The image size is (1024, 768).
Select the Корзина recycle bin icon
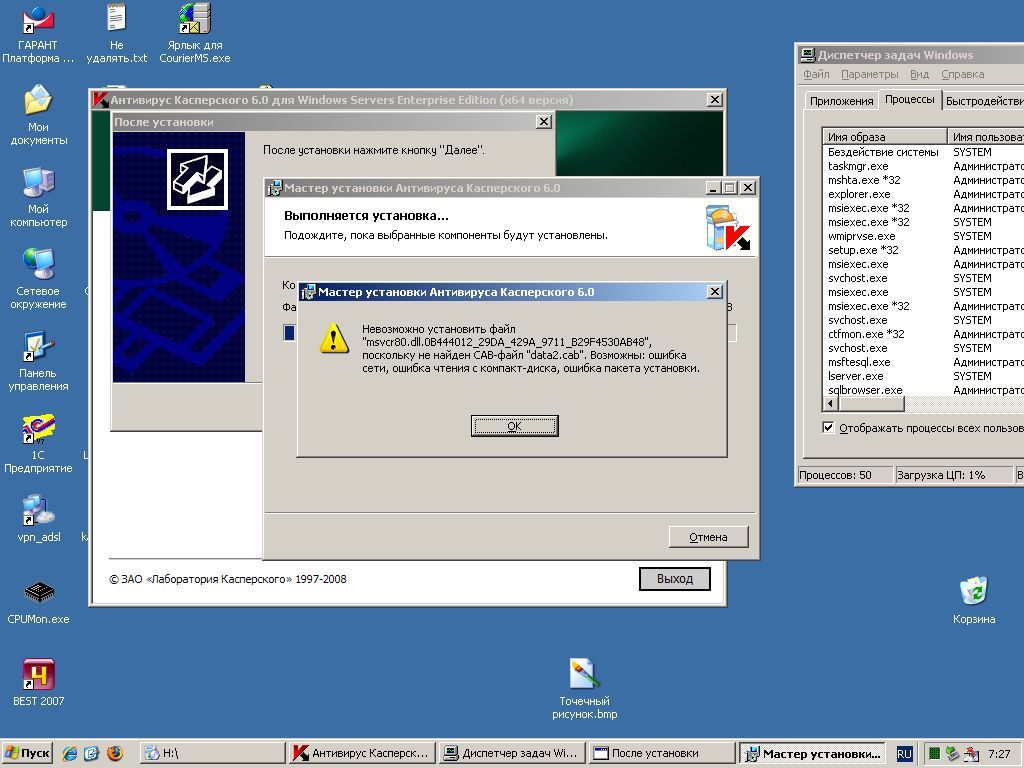tap(974, 600)
